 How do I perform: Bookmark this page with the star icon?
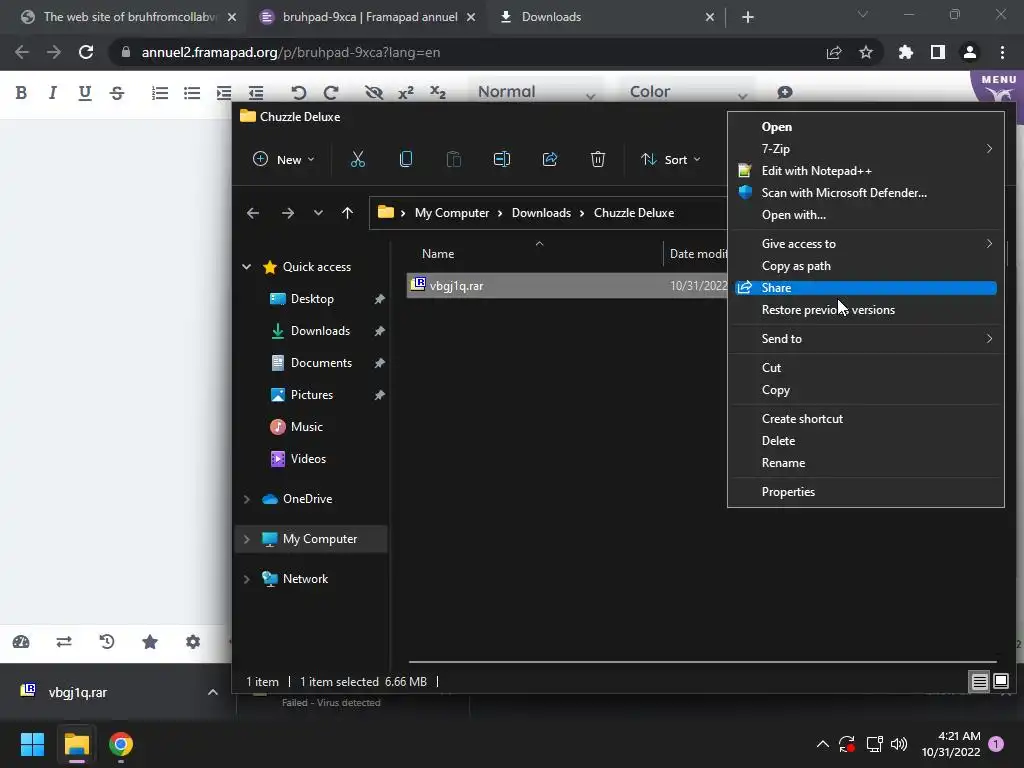point(866,52)
